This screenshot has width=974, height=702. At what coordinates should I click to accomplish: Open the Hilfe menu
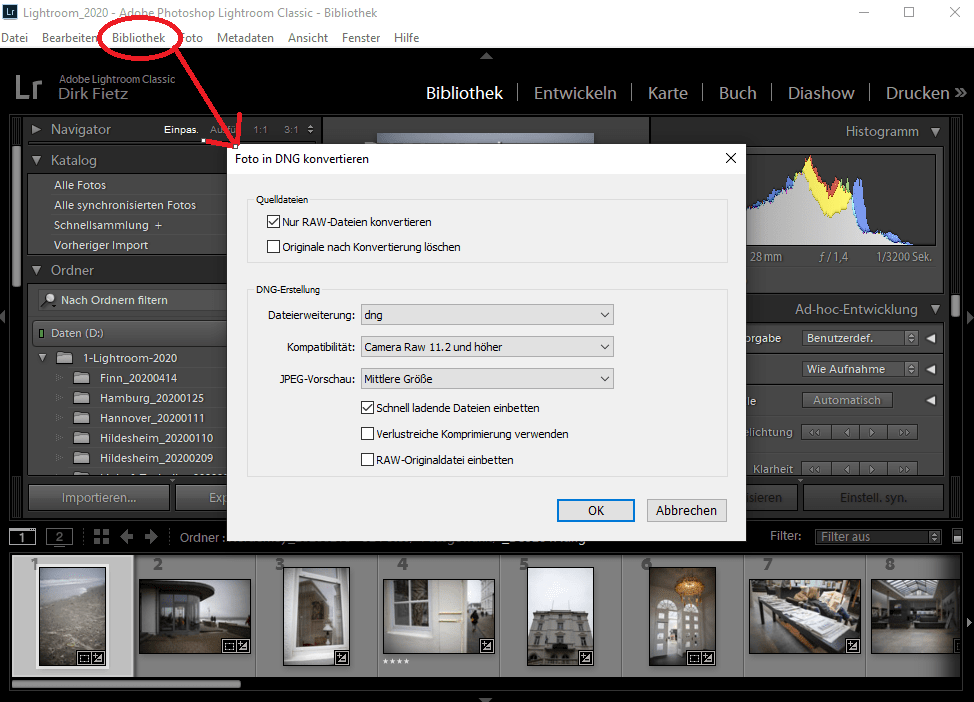406,38
